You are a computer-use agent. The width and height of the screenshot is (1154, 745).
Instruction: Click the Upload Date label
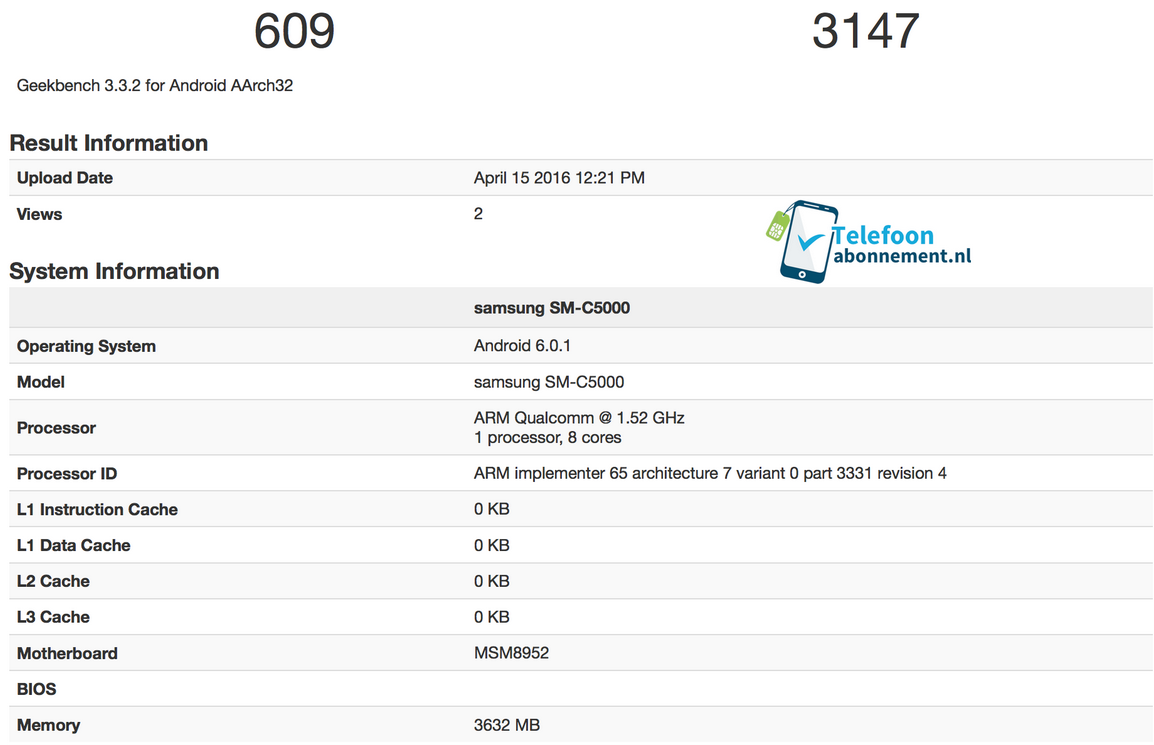coord(65,177)
